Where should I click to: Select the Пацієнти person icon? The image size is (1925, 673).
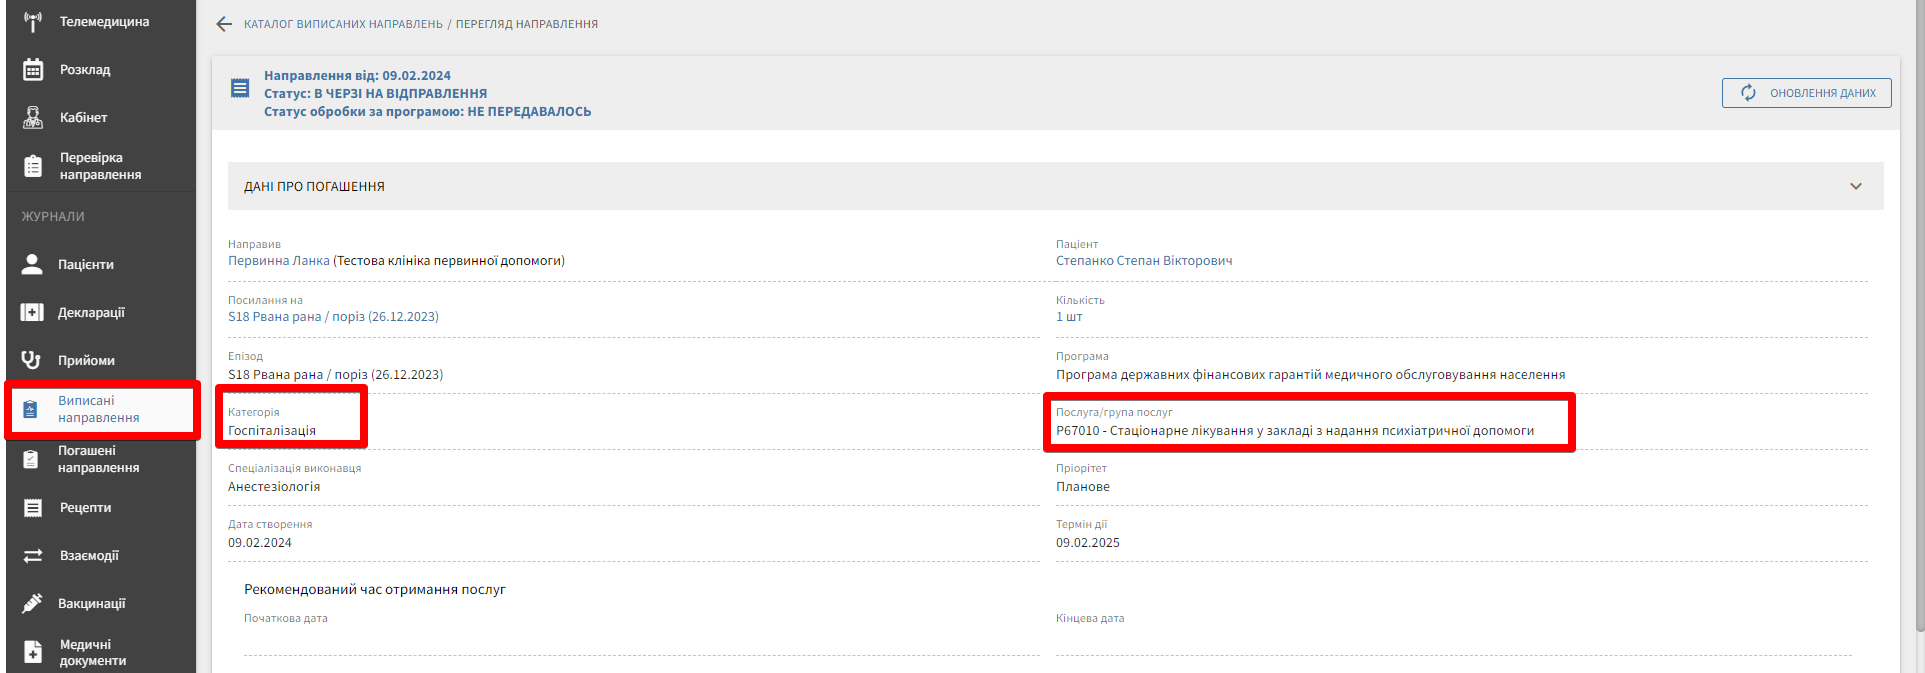32,265
